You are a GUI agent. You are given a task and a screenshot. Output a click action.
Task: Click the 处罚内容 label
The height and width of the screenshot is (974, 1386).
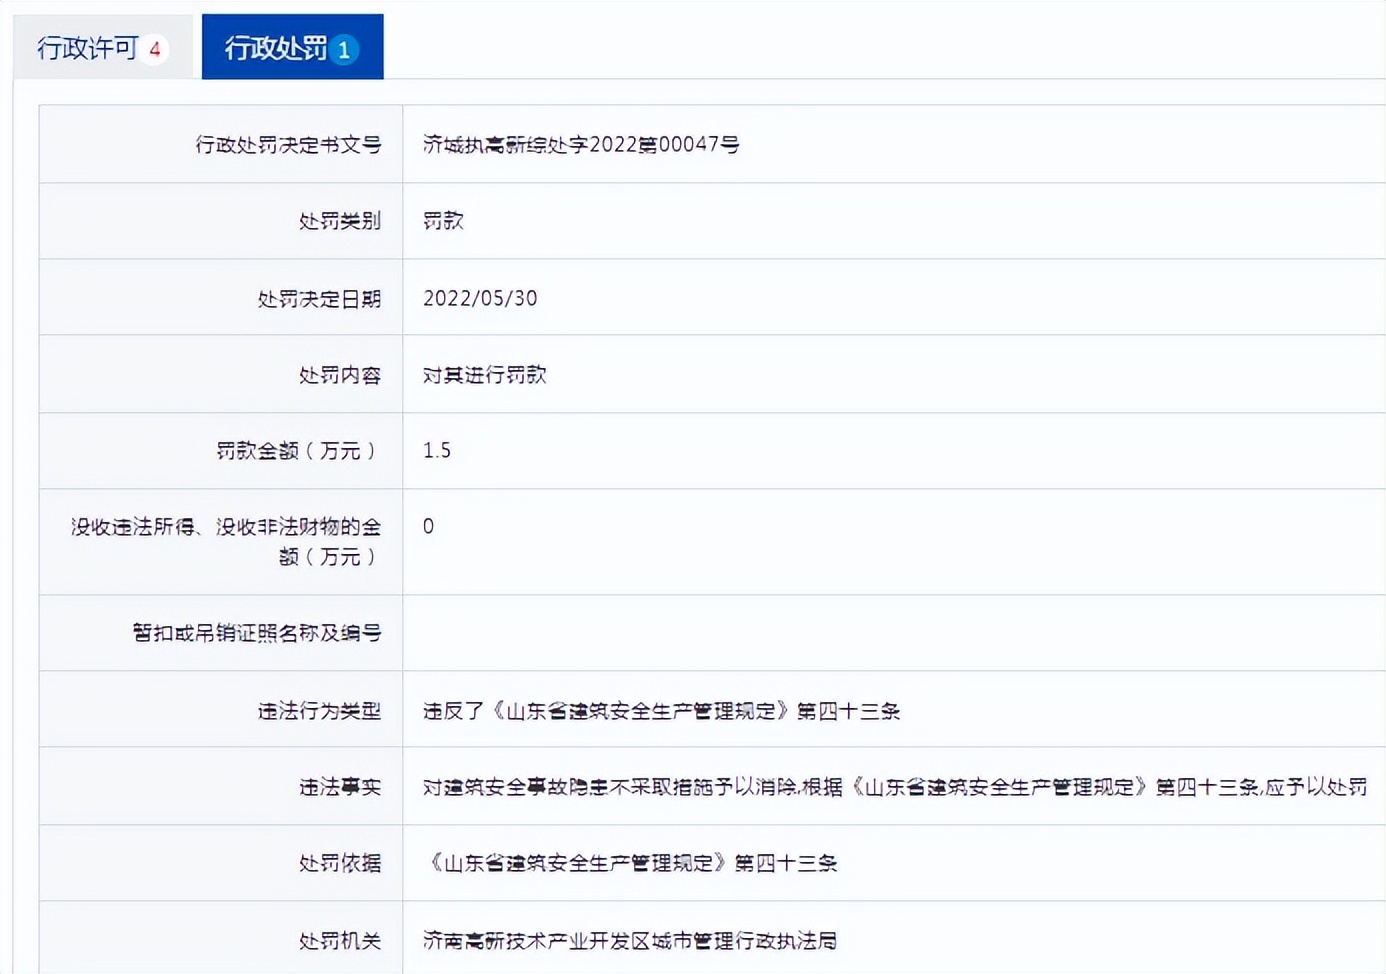coord(340,375)
